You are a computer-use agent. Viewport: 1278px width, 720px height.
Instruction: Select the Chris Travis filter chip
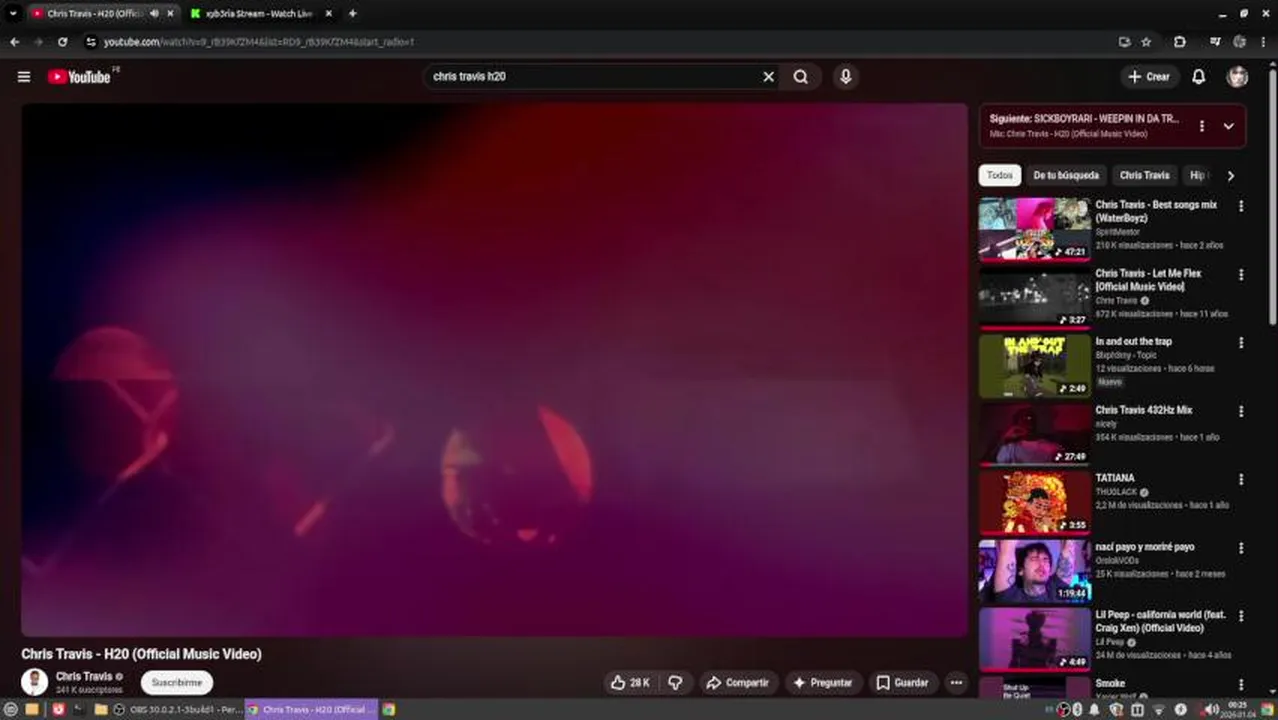point(1144,175)
